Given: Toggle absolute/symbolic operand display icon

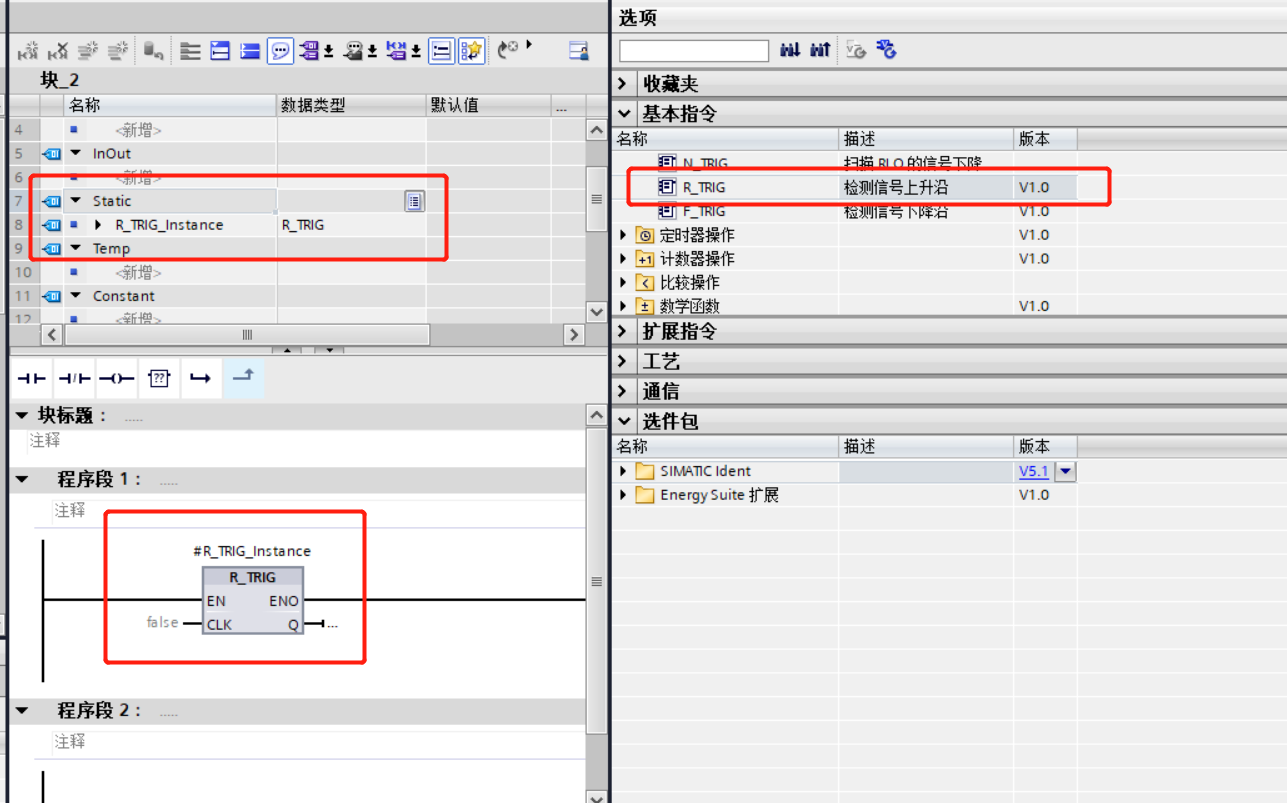Looking at the screenshot, I should [440, 51].
